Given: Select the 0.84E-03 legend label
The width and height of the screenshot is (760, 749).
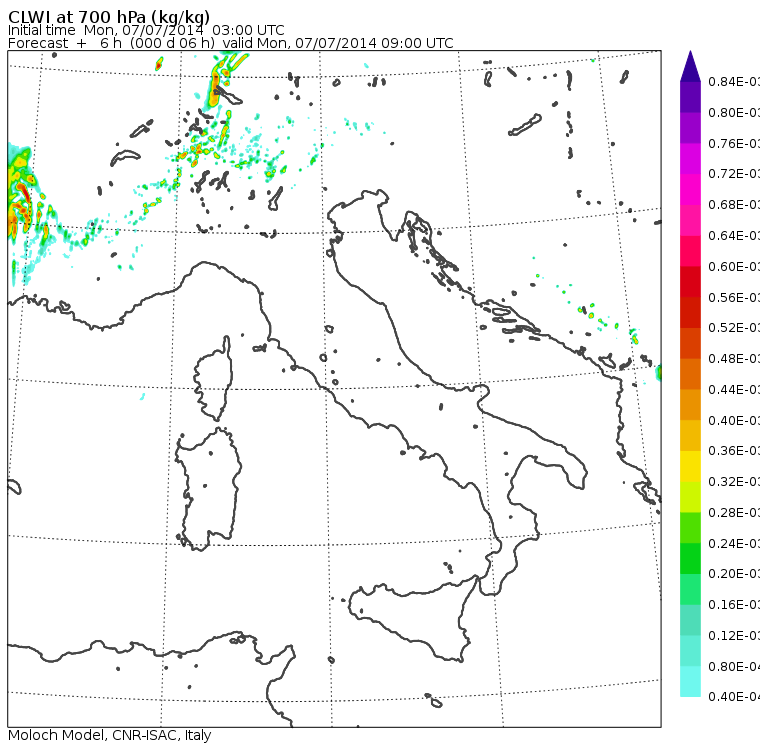Looking at the screenshot, I should 734,81.
